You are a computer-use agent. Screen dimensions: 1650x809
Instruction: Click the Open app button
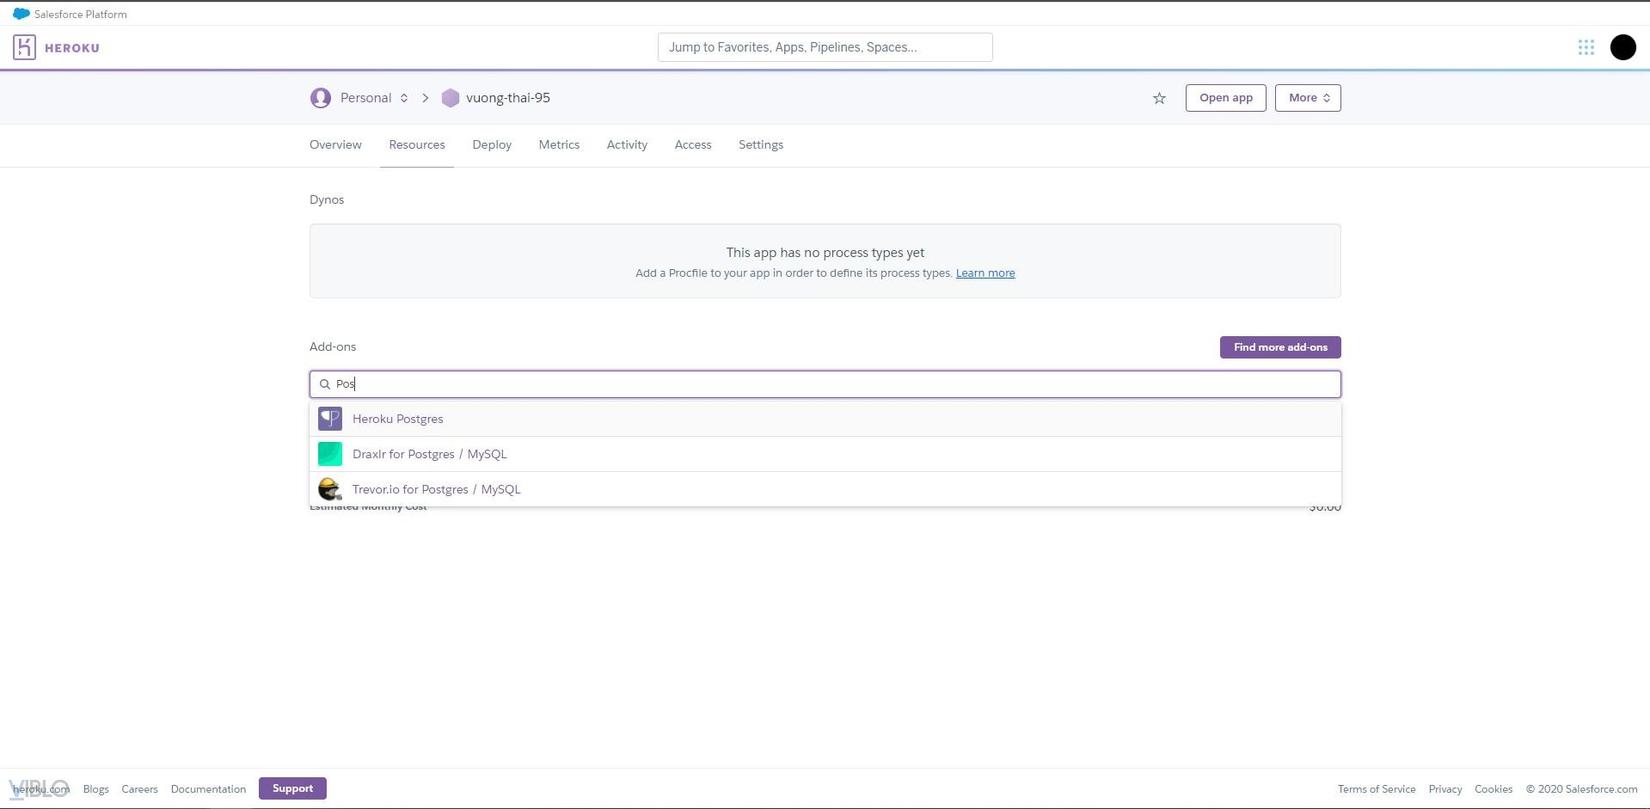1226,98
